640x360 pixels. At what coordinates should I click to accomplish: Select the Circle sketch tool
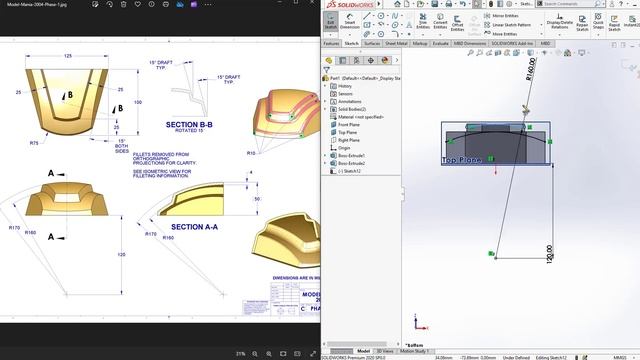[381, 16]
